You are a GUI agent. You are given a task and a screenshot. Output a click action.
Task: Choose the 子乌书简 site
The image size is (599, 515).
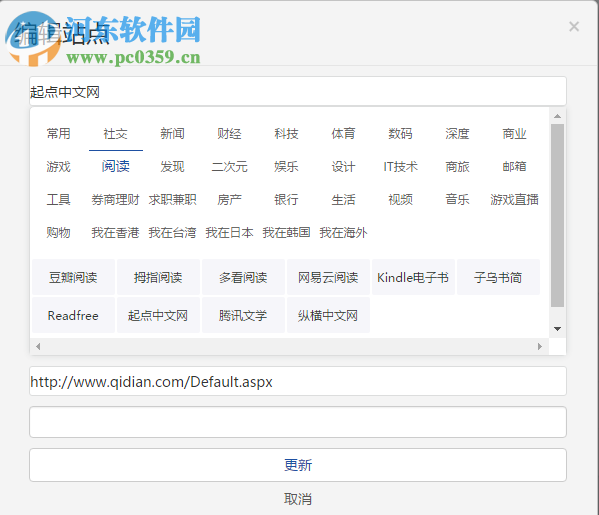498,277
